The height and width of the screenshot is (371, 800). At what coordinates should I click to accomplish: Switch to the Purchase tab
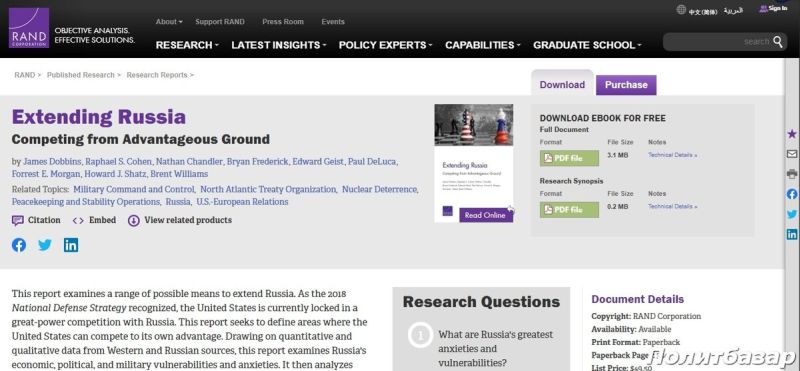pos(626,85)
